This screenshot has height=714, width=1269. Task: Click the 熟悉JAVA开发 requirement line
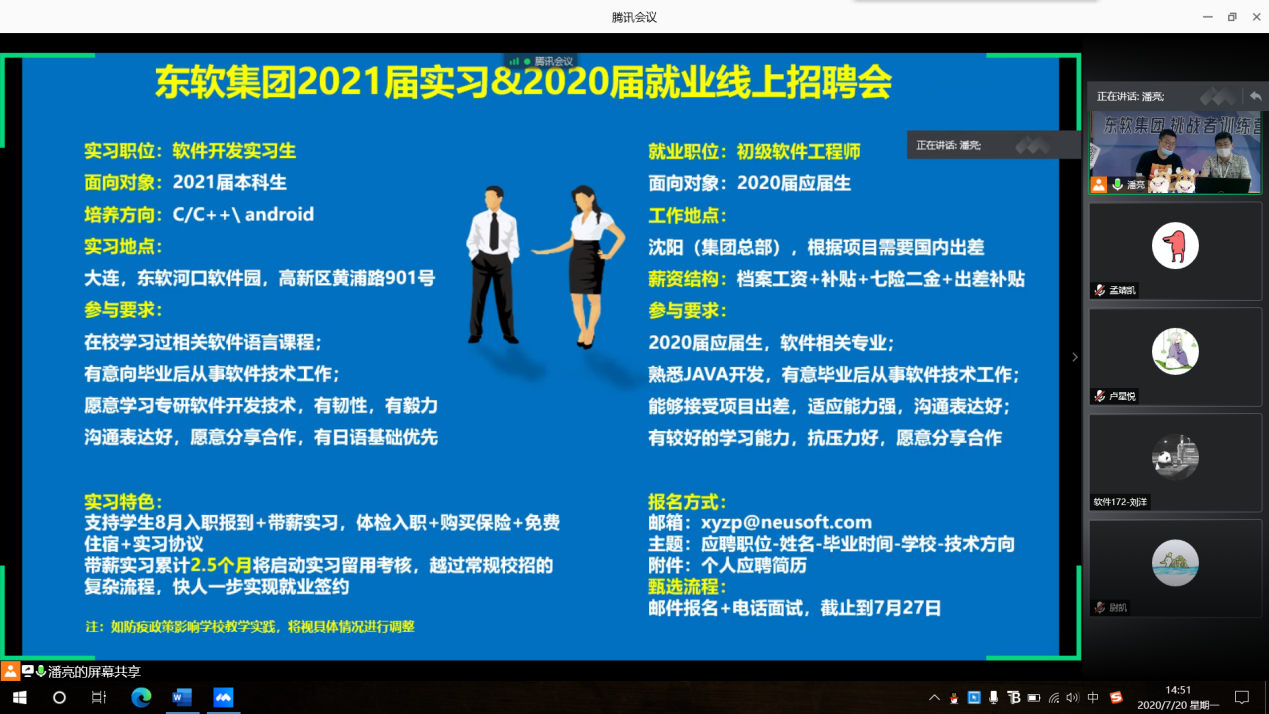tap(834, 375)
